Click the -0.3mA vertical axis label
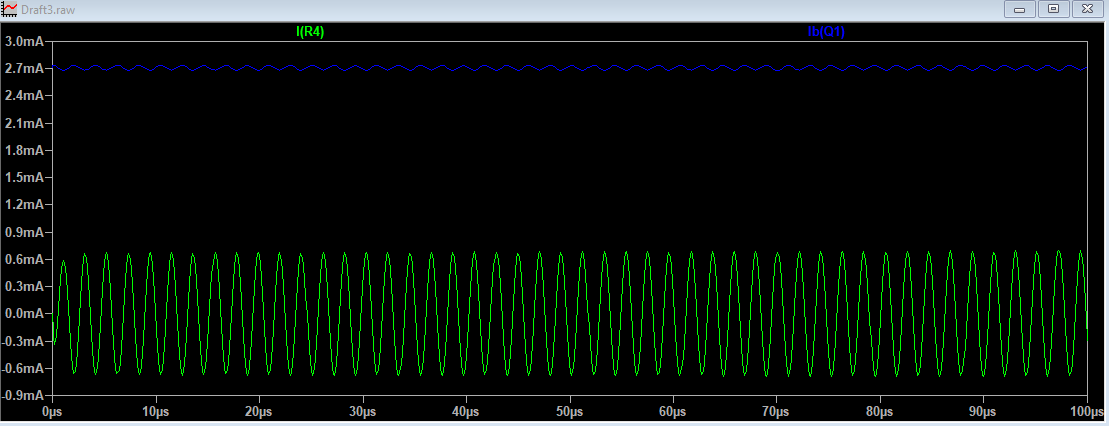The width and height of the screenshot is (1109, 426). (21, 341)
